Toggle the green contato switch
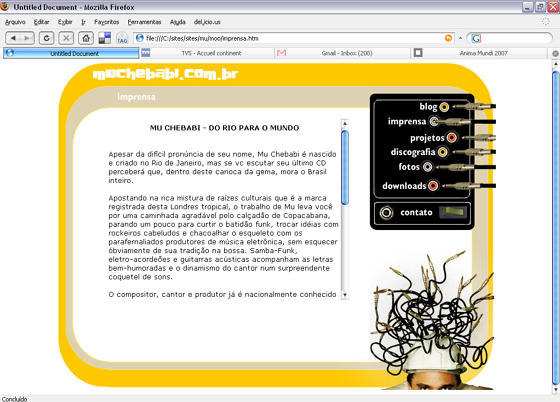Viewport: 560px width, 402px height. coord(452,212)
